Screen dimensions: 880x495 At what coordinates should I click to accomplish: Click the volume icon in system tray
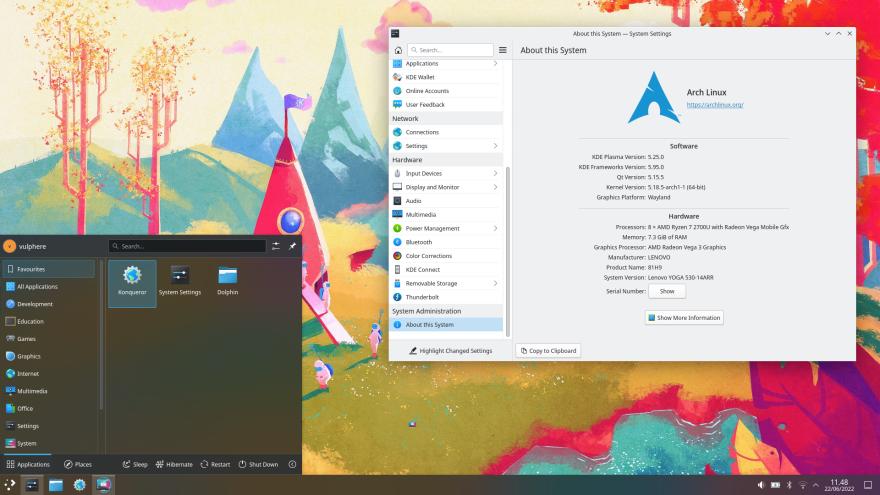click(761, 485)
